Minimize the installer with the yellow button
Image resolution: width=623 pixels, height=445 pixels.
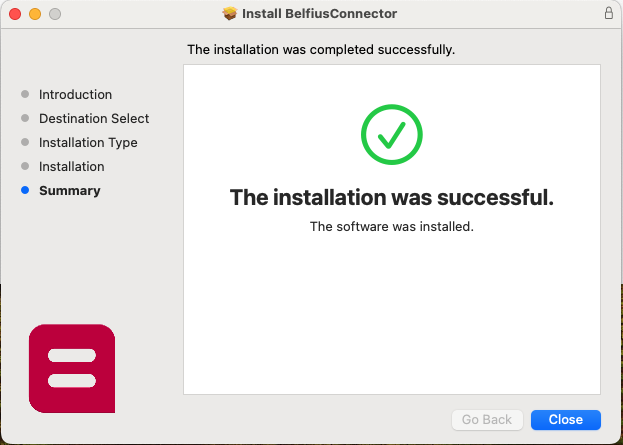pos(35,14)
